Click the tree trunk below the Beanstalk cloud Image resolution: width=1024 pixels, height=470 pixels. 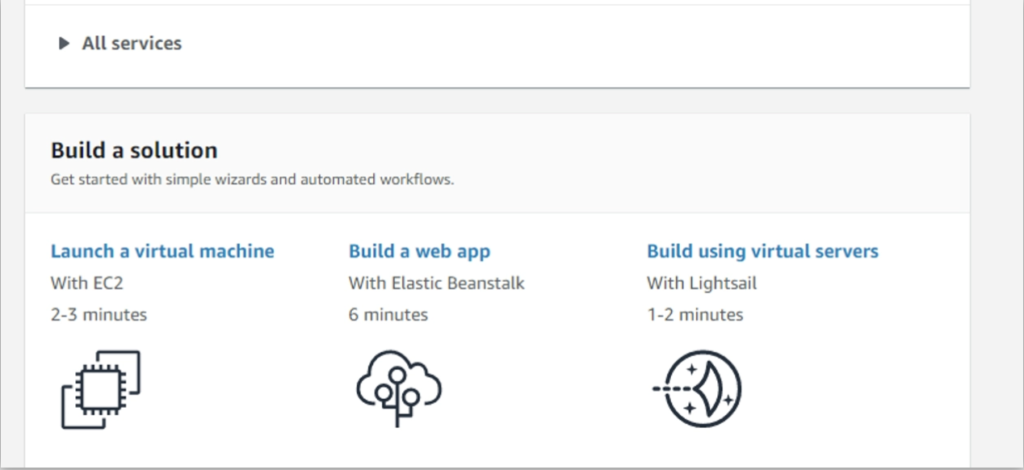click(398, 415)
